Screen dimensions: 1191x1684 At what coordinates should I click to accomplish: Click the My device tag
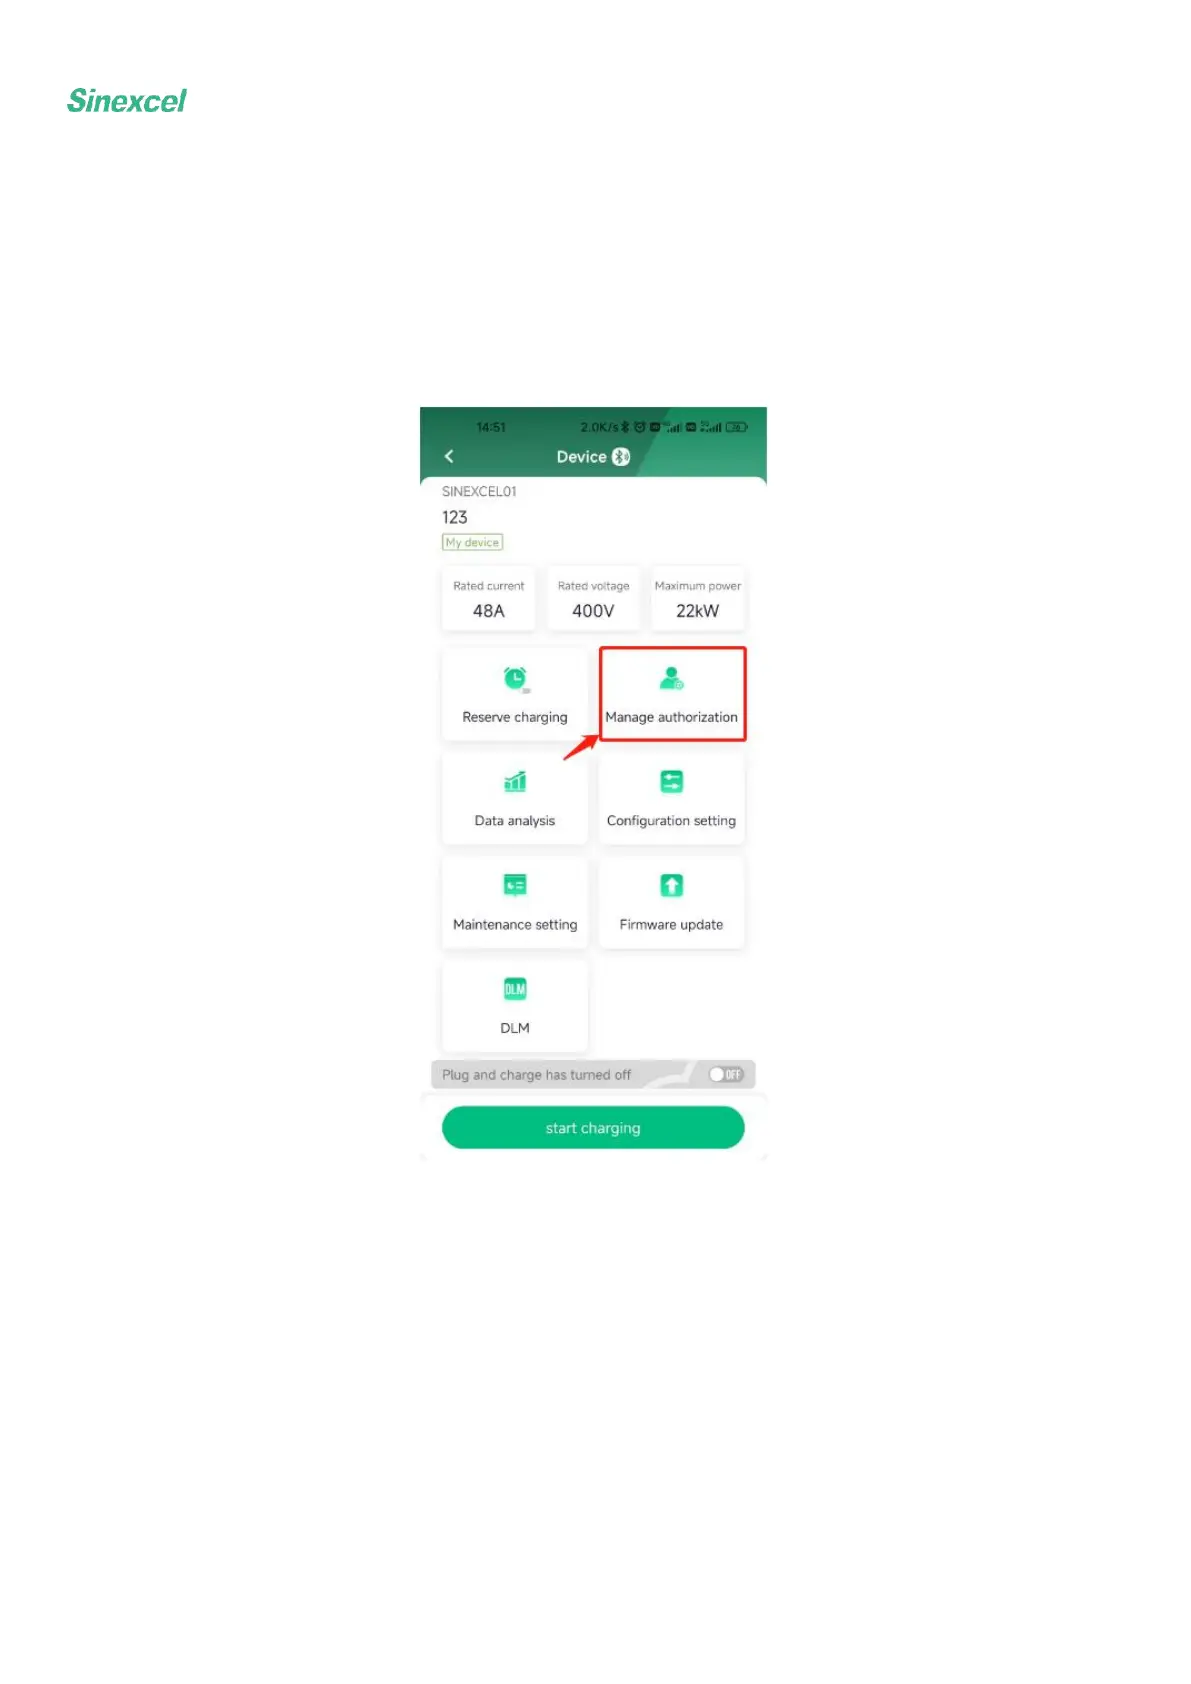coord(472,542)
